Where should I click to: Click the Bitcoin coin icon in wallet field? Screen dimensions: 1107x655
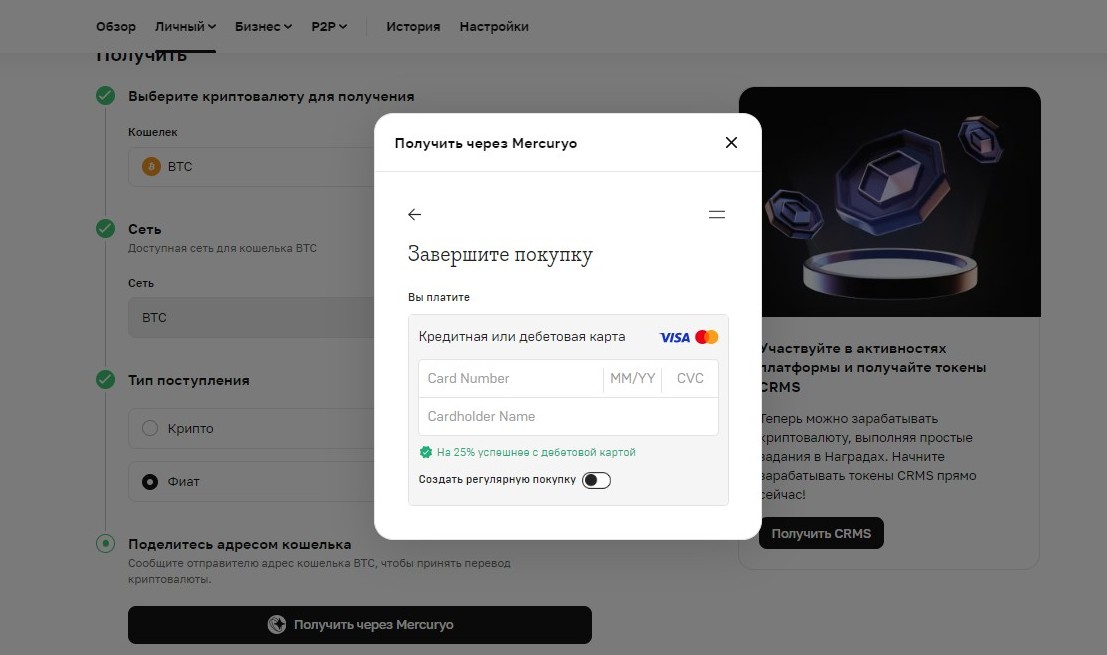pyautogui.click(x=151, y=167)
